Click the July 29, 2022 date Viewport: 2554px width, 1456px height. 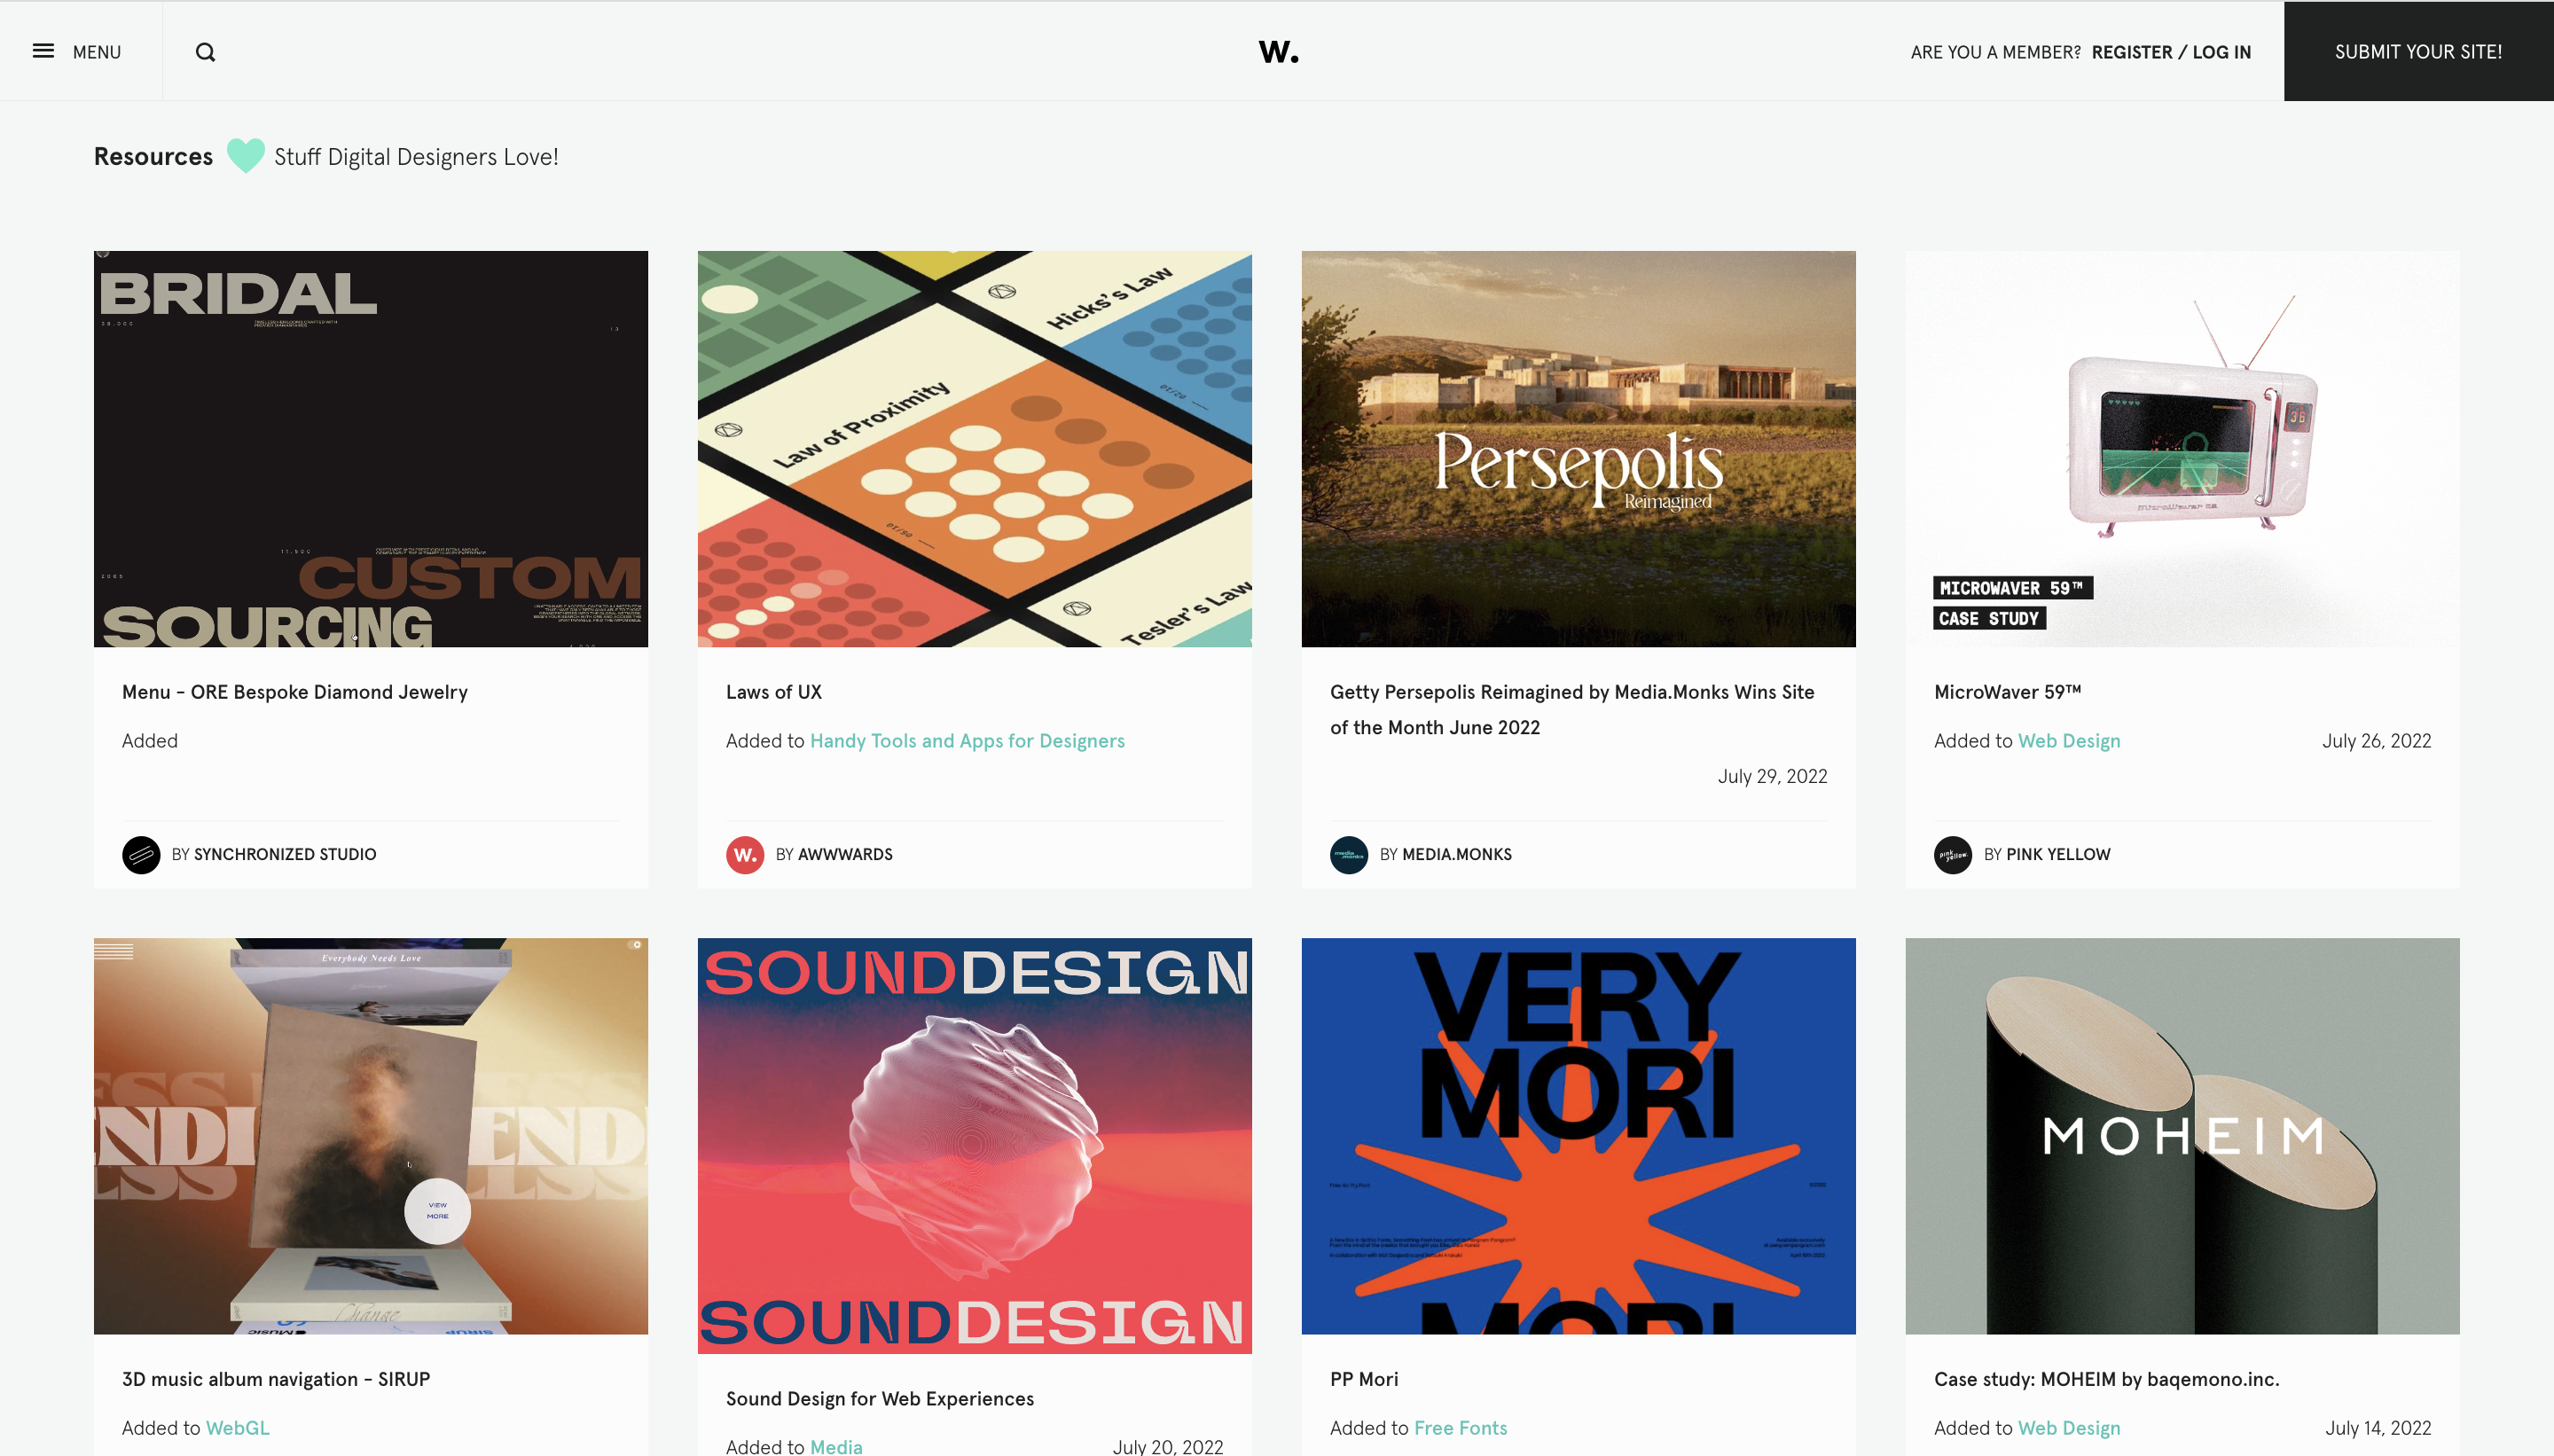click(x=1772, y=776)
